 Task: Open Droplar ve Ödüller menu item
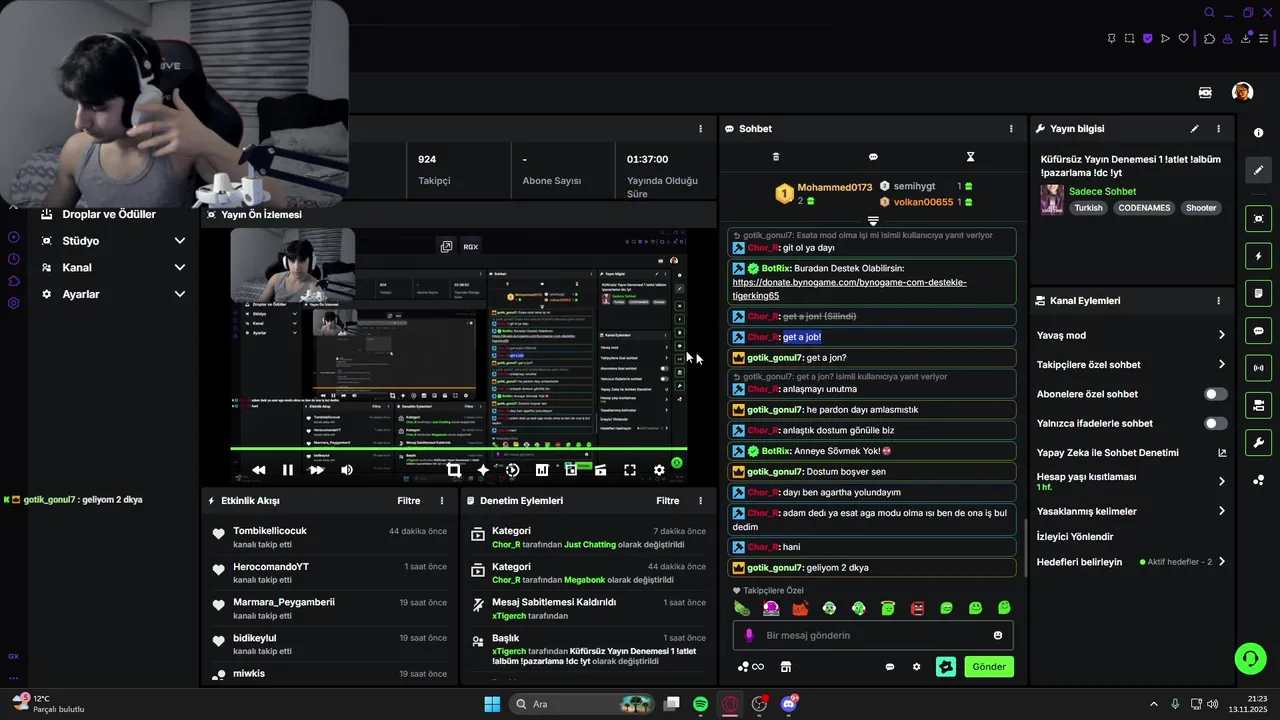109,214
